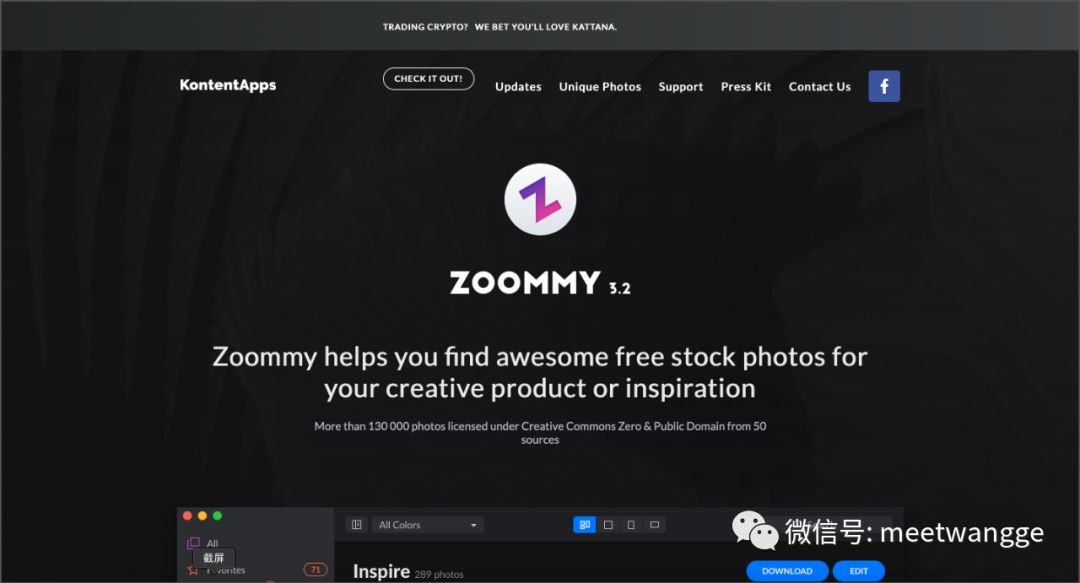Open the Contact Us page
1080x583 pixels.
(820, 87)
